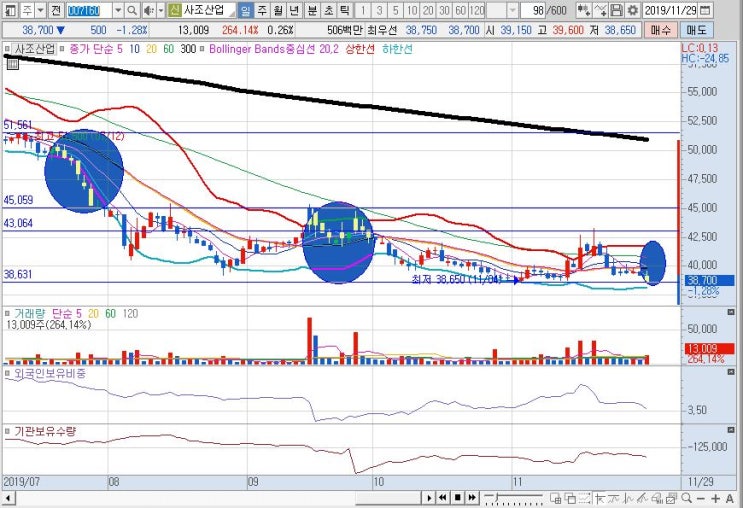
Task: Open the calendar date picker icon
Action: click(x=705, y=10)
